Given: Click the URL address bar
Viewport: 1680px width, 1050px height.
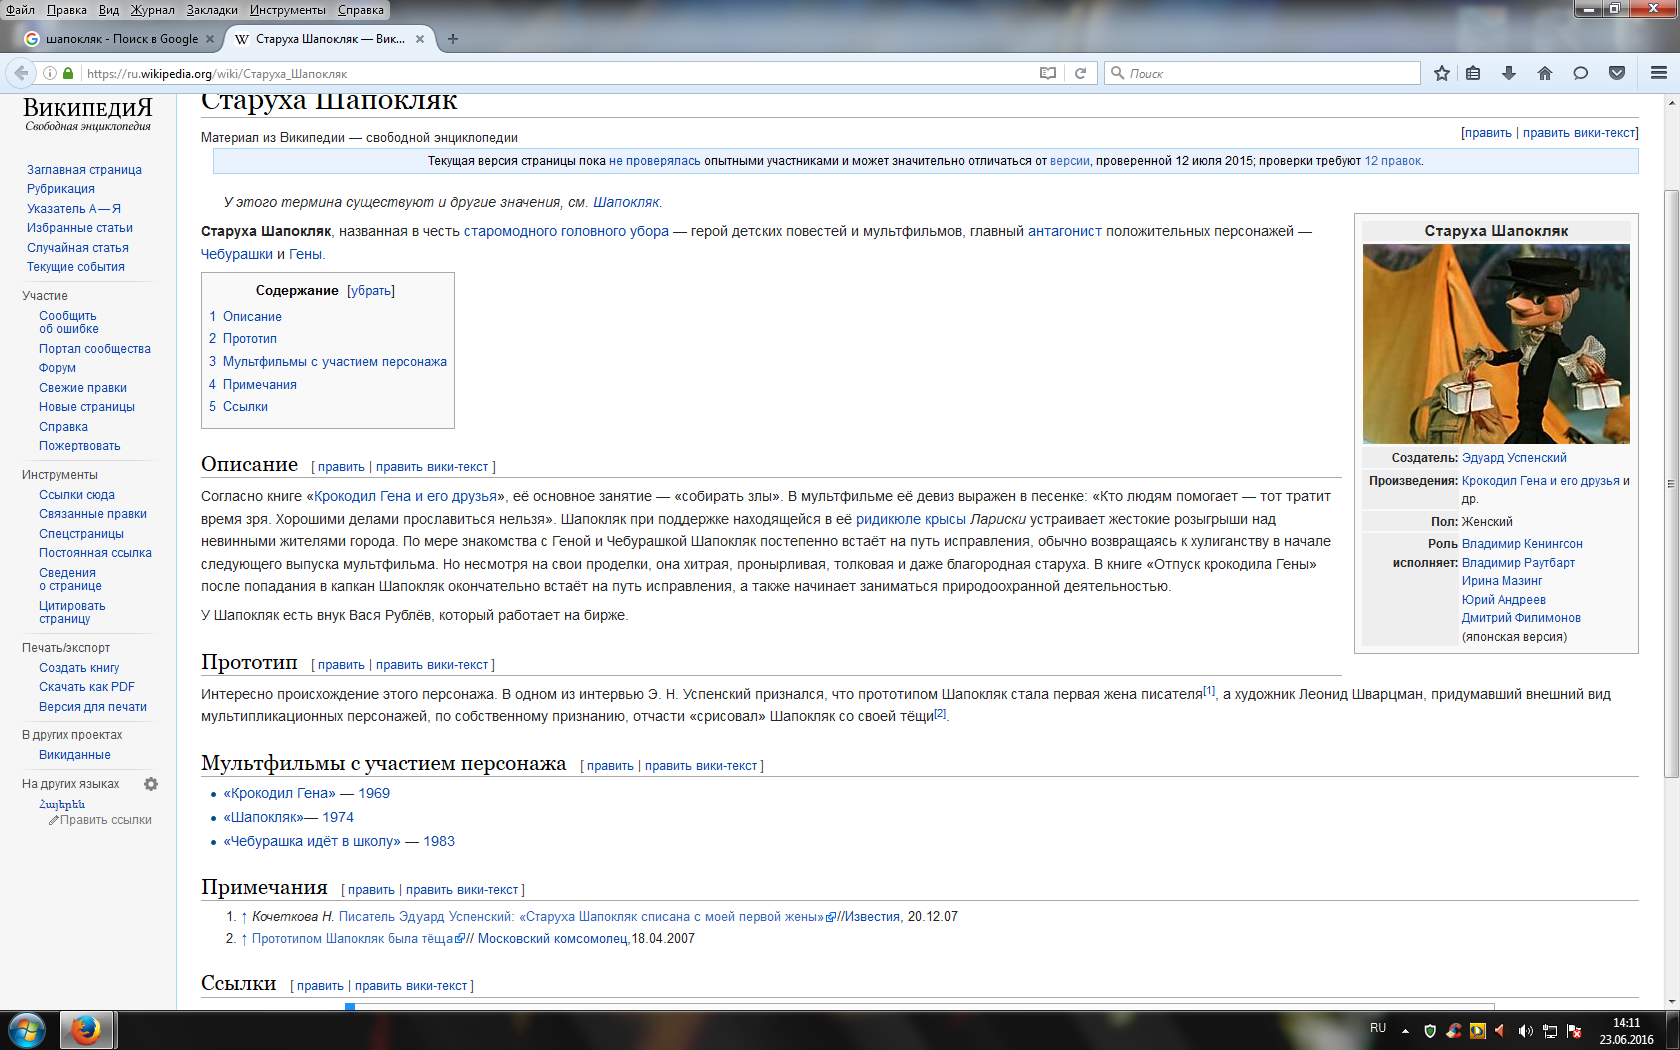Looking at the screenshot, I should click(560, 73).
